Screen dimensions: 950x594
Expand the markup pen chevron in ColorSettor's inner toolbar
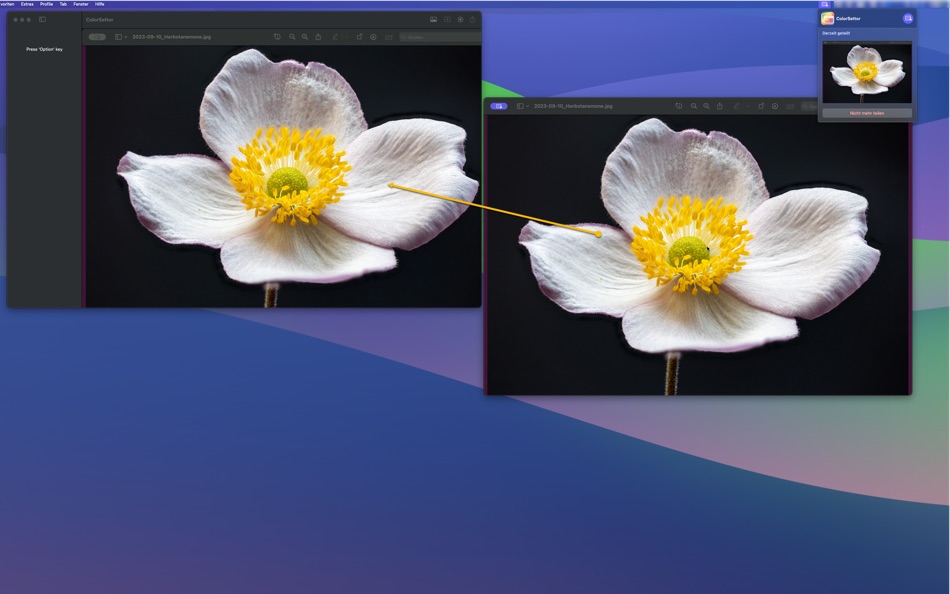(x=347, y=37)
